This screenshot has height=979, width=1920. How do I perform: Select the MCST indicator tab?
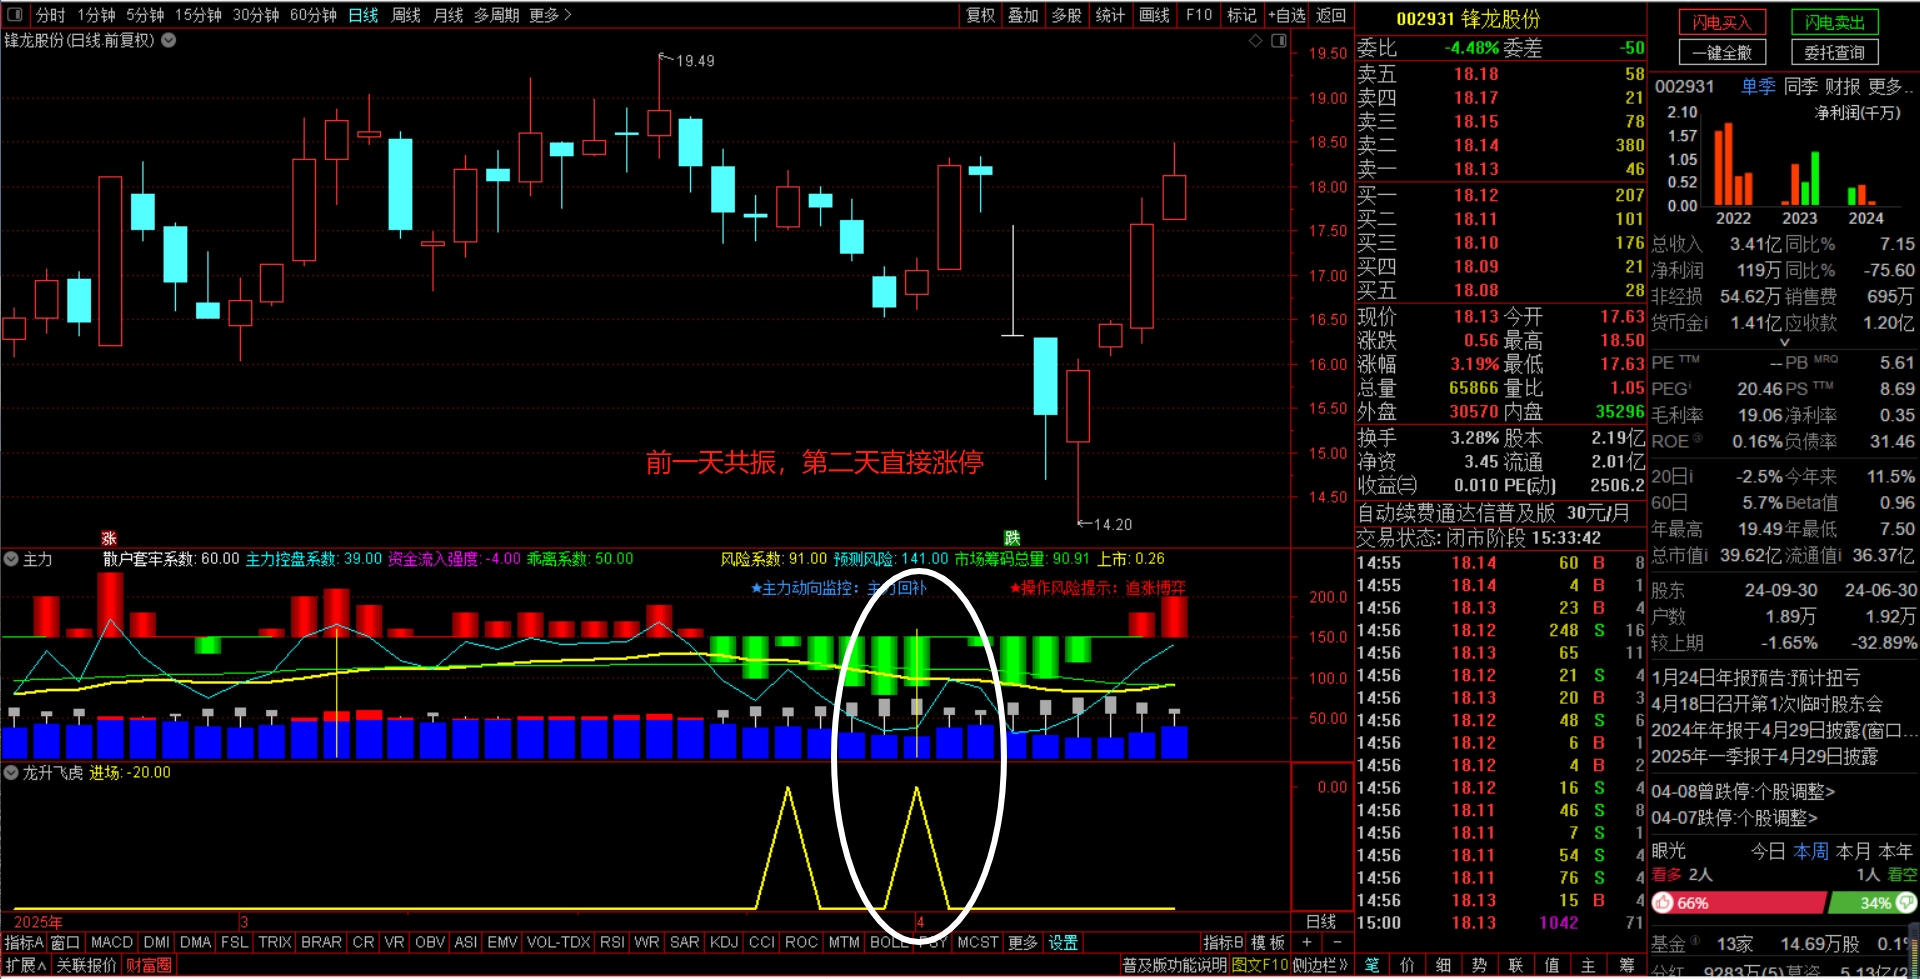pyautogui.click(x=977, y=943)
